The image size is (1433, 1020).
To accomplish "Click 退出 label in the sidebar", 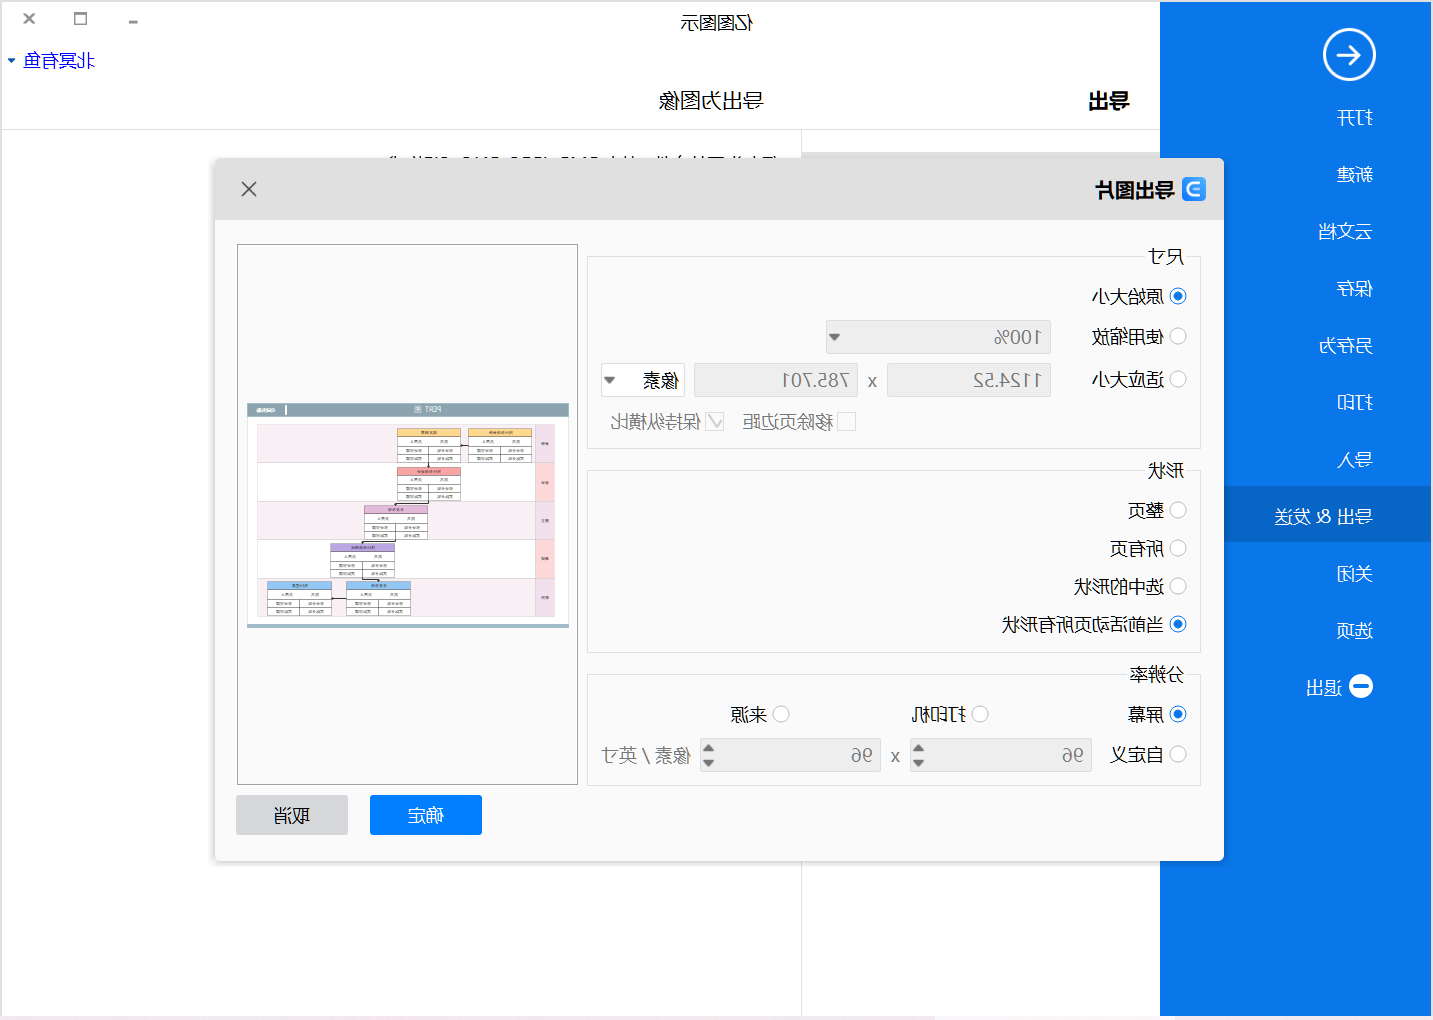I will pos(1324,688).
